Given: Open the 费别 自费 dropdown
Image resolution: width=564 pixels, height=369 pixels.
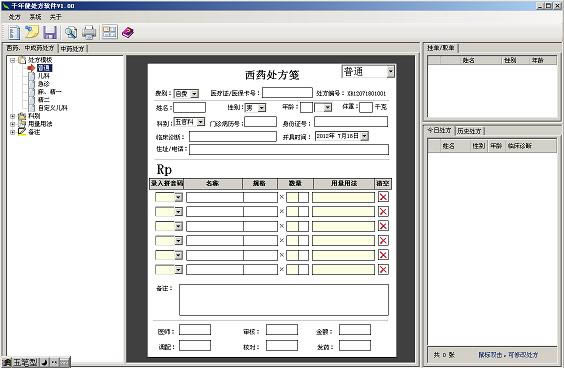Looking at the screenshot, I should (x=194, y=94).
